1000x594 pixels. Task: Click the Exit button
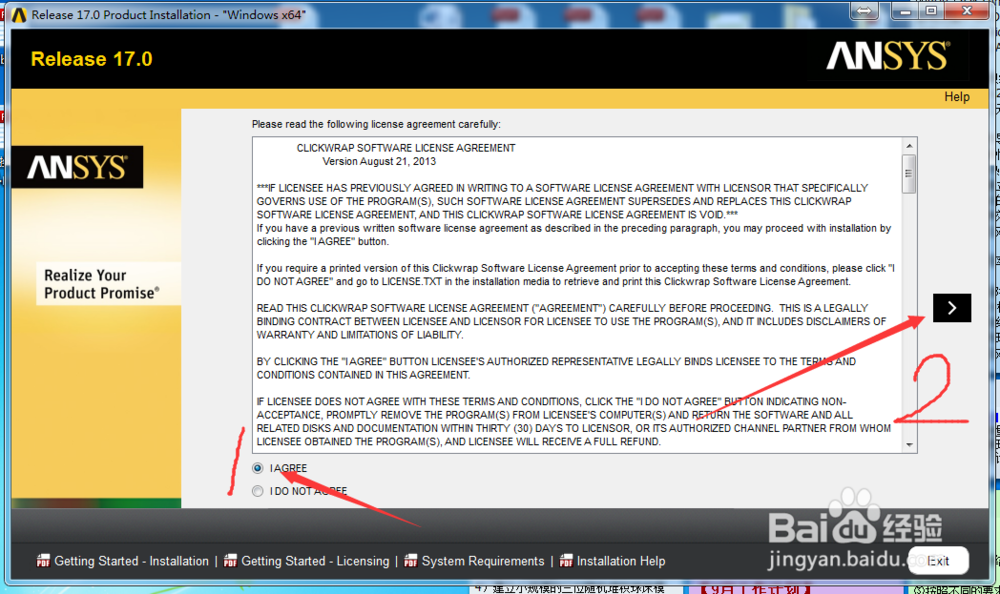point(938,561)
